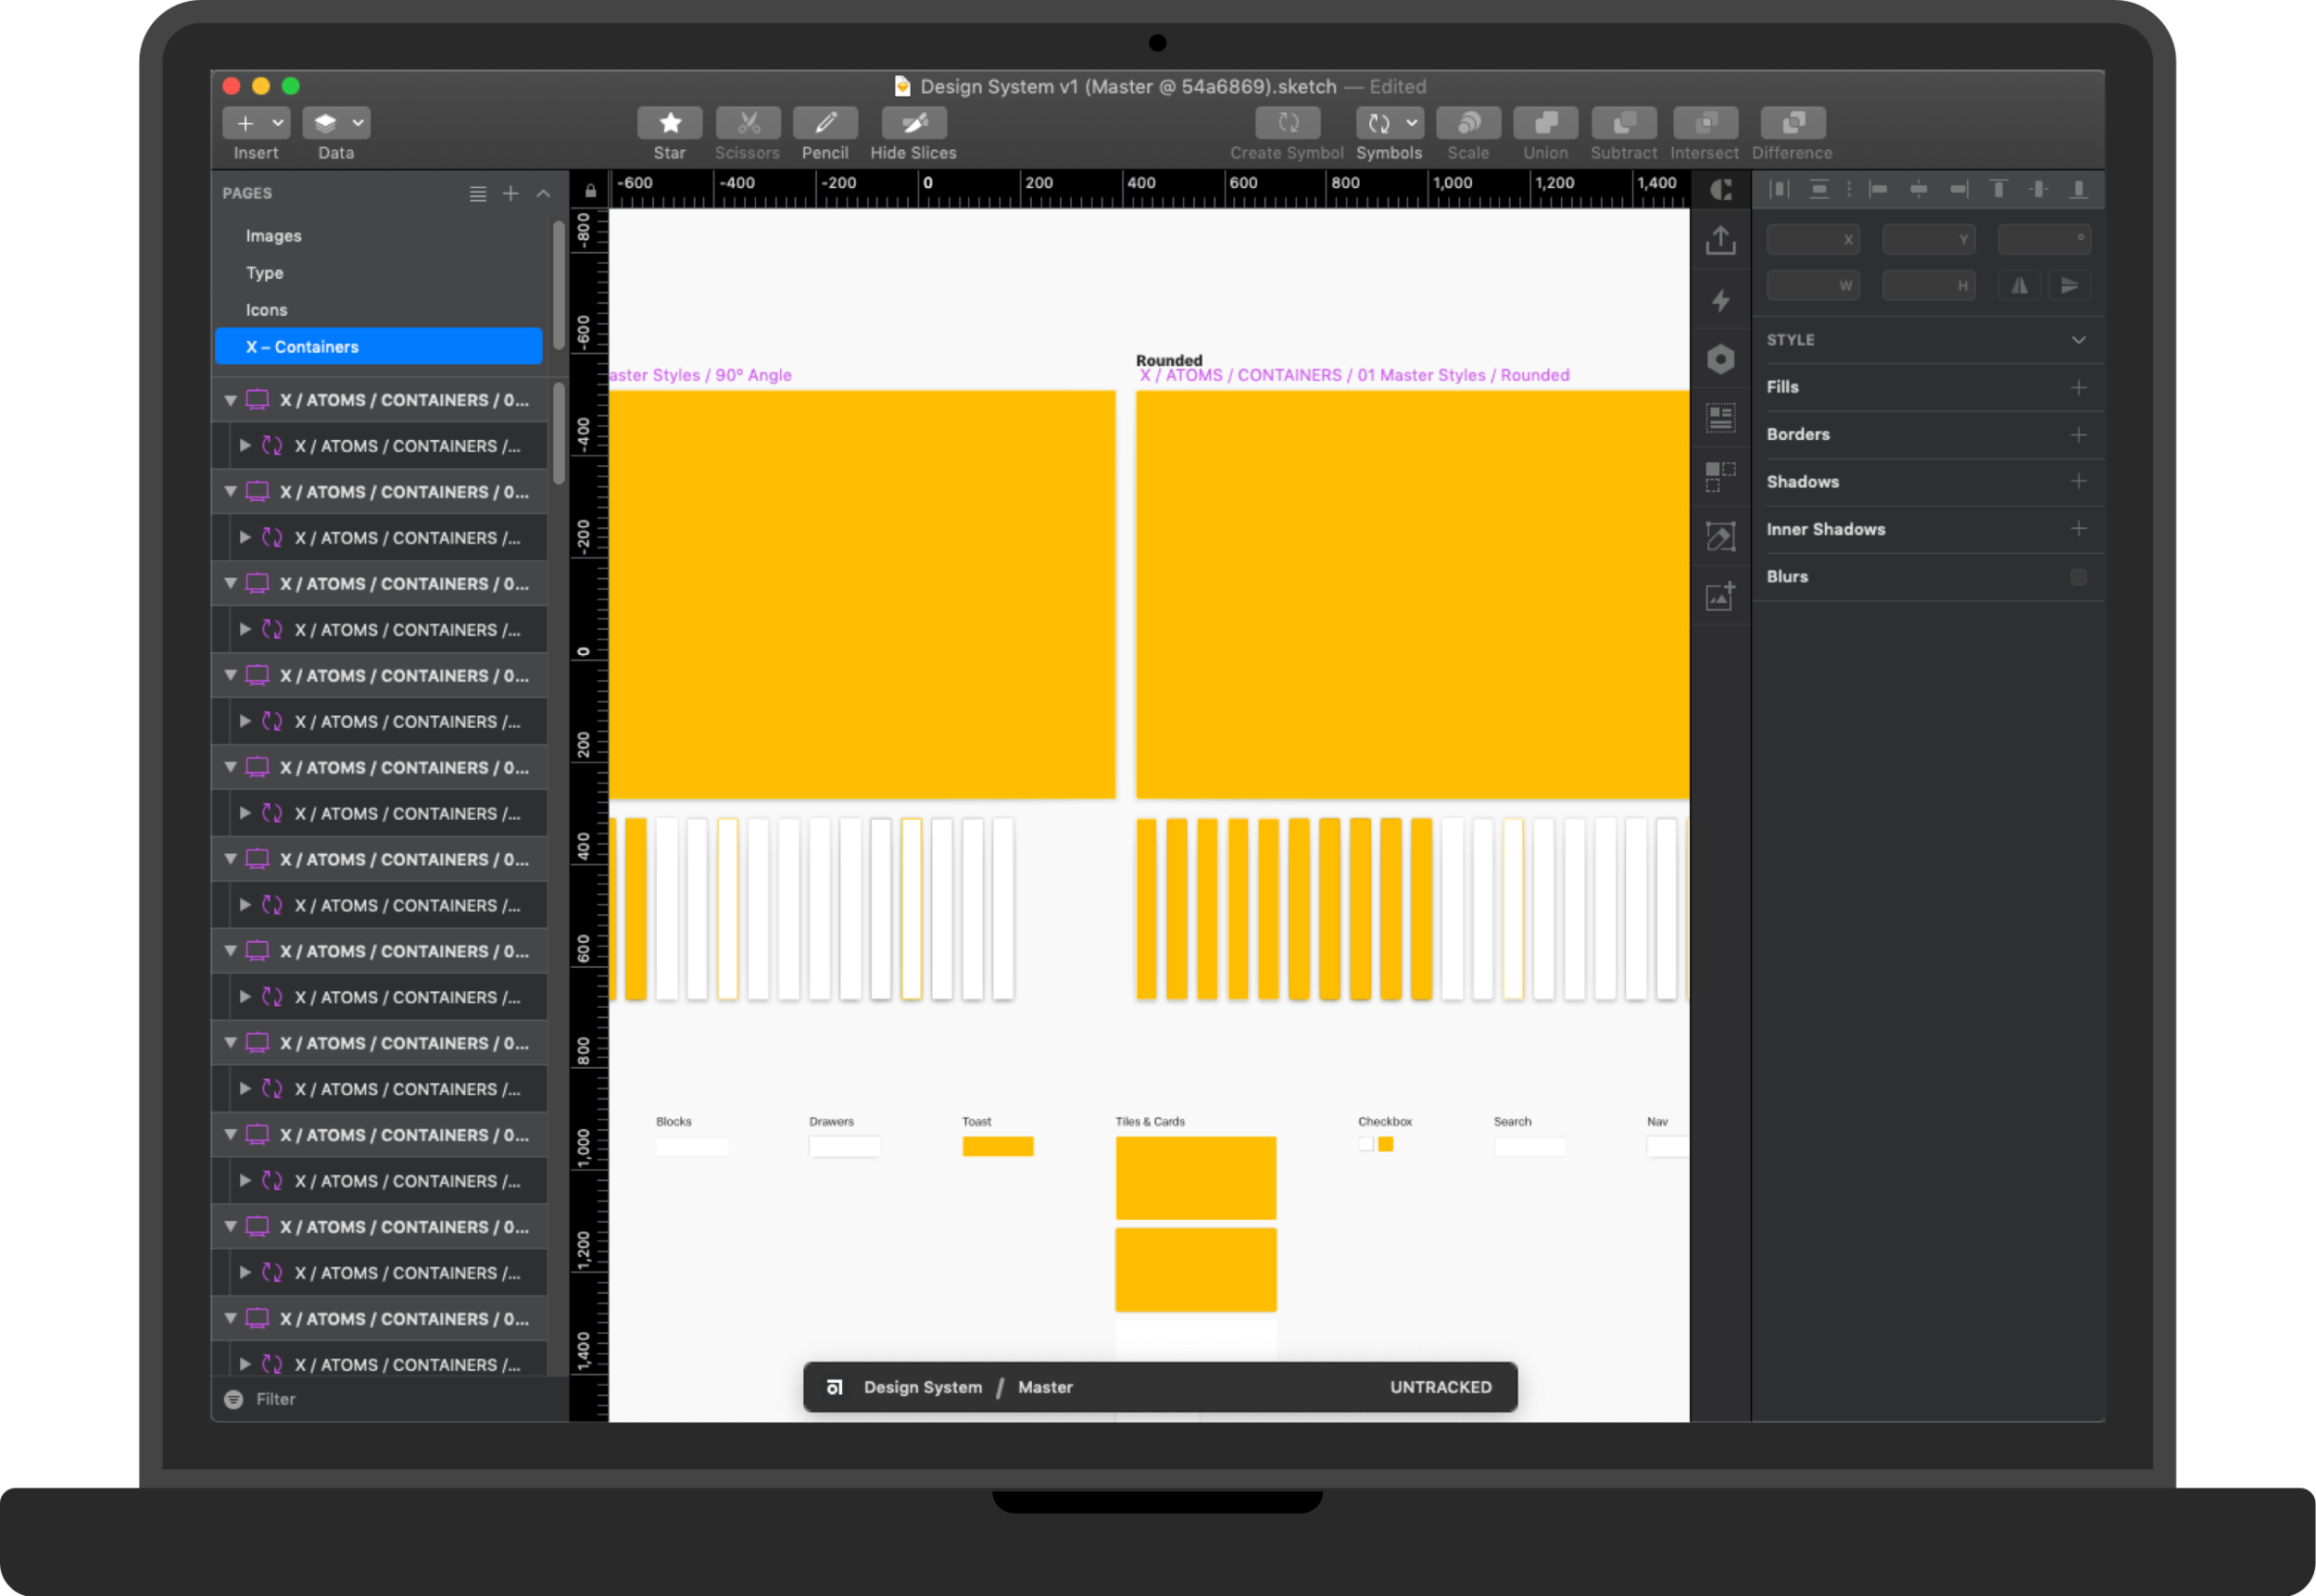Toggle the flip vertical button

(2069, 286)
